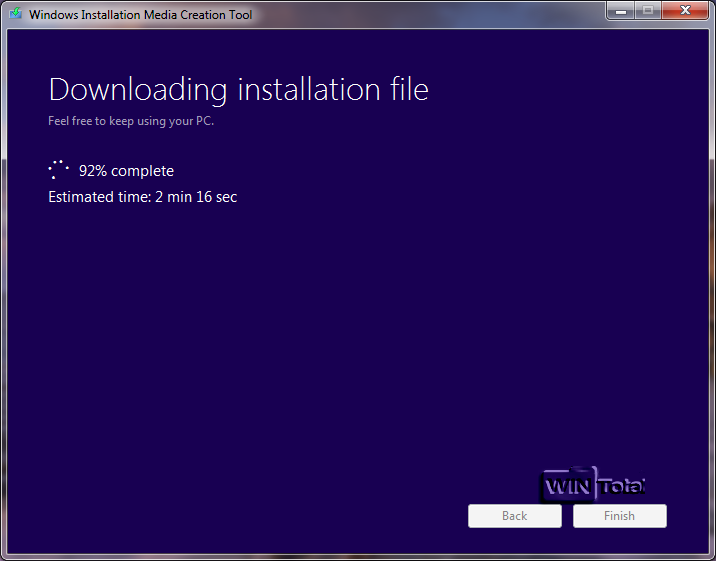Close the Windows Installation Media Creation Tool
The height and width of the screenshot is (561, 716).
[x=685, y=11]
